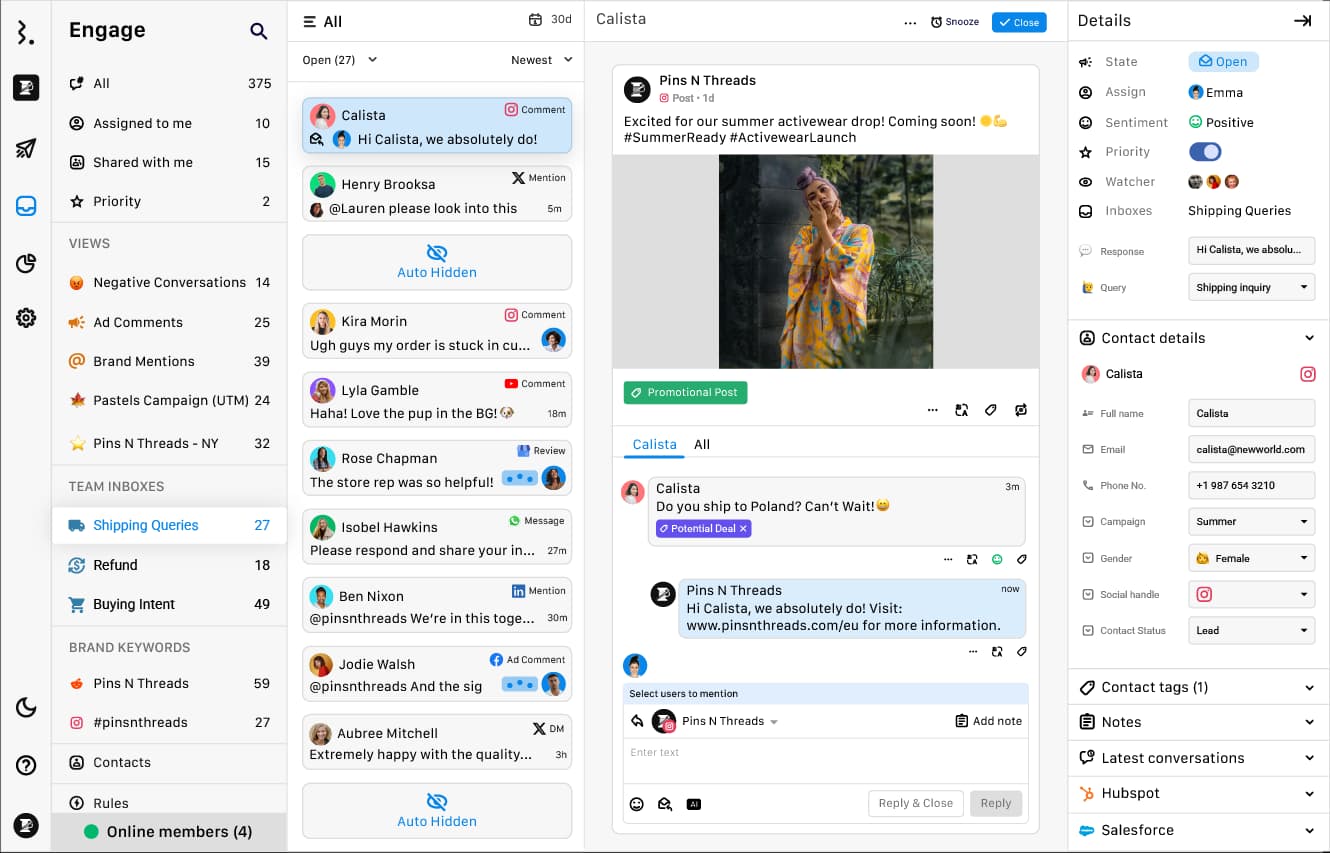Select the Analytics pie chart sidebar icon

click(25, 263)
